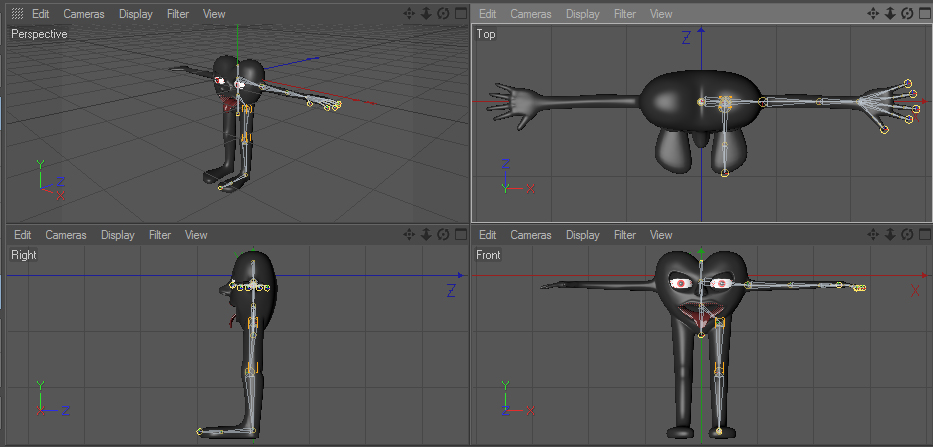933x447 pixels.
Task: Select the green head joint in Front view
Action: click(701, 253)
